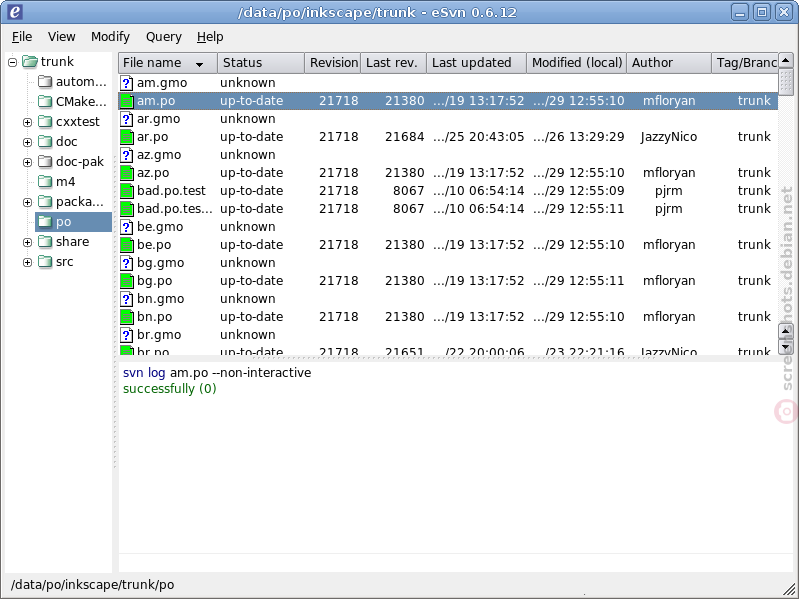Select the ar.po file name
The width and height of the screenshot is (799, 599).
152,137
